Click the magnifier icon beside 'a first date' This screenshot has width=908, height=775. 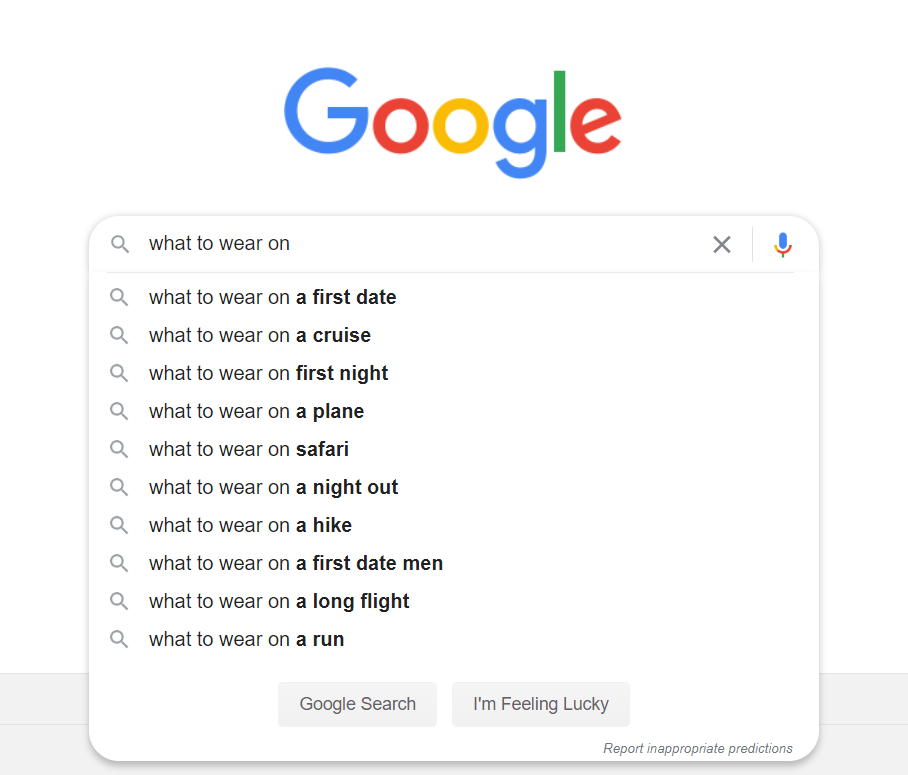pyautogui.click(x=119, y=297)
